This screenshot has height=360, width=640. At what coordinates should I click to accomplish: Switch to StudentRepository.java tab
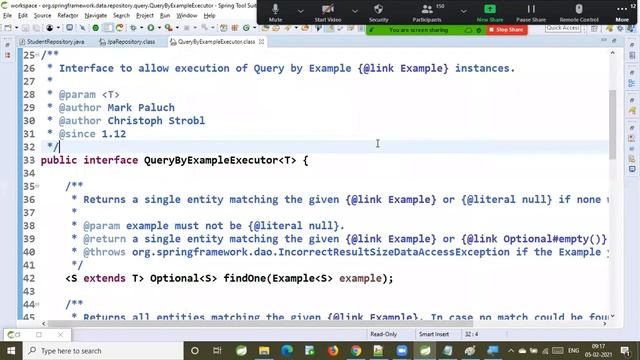pos(52,42)
